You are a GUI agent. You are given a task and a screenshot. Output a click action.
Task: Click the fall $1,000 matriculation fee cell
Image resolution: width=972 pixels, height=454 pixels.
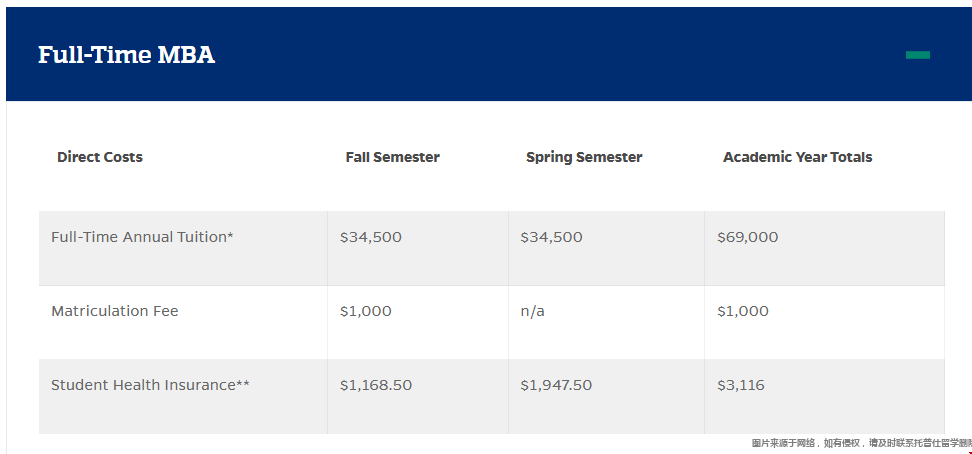pyautogui.click(x=366, y=311)
